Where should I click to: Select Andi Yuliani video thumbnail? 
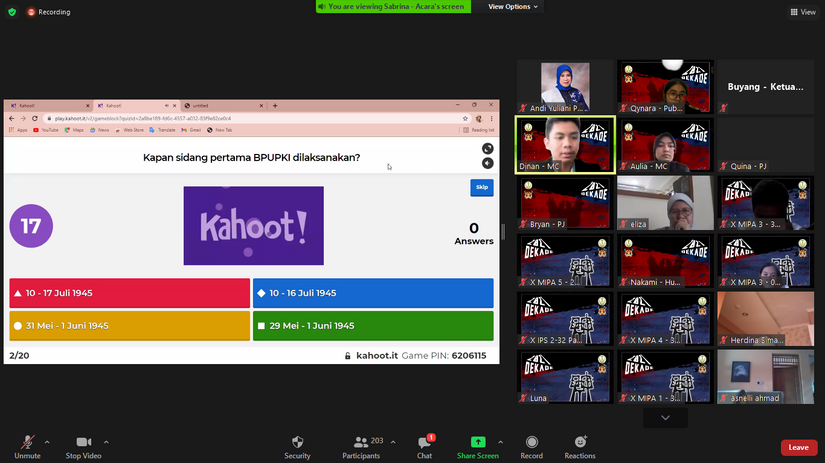tap(565, 87)
